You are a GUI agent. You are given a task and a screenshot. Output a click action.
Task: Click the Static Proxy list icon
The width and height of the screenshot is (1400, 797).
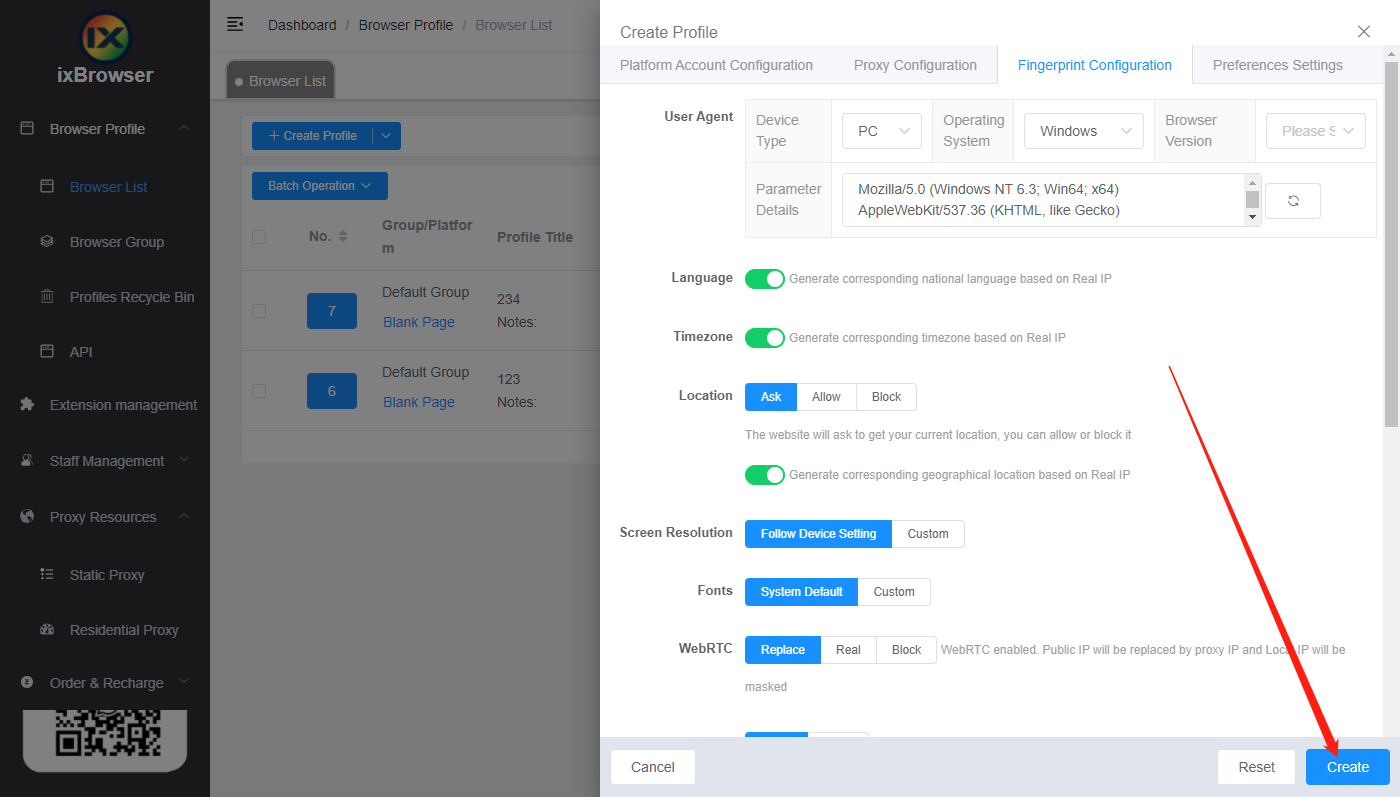pos(46,575)
